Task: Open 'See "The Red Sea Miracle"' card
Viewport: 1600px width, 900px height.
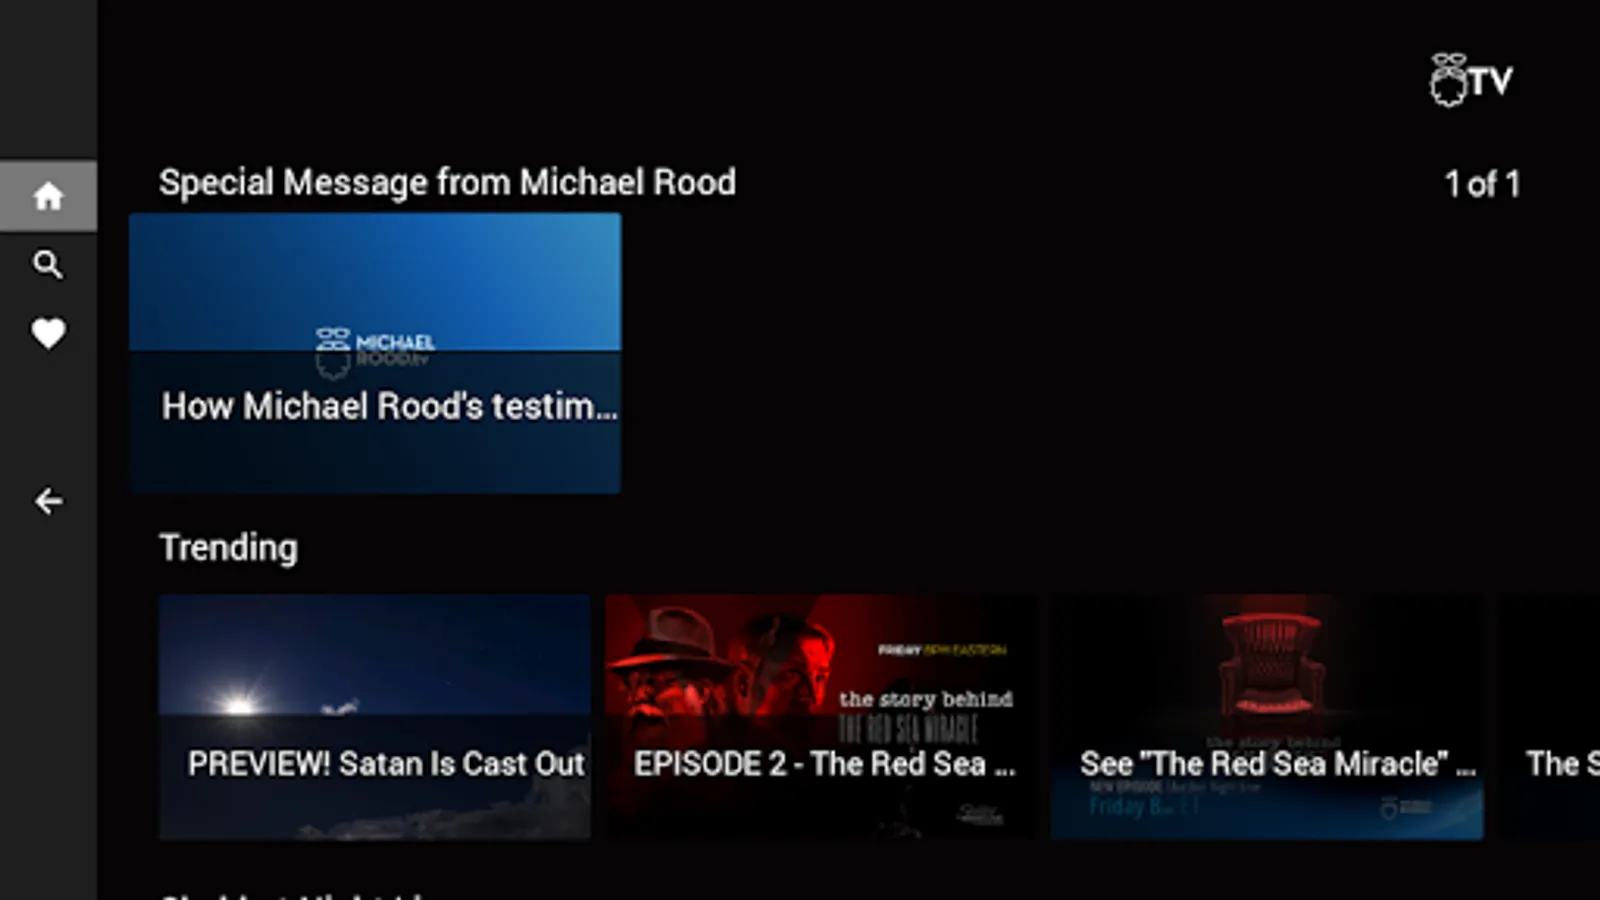Action: [1267, 717]
